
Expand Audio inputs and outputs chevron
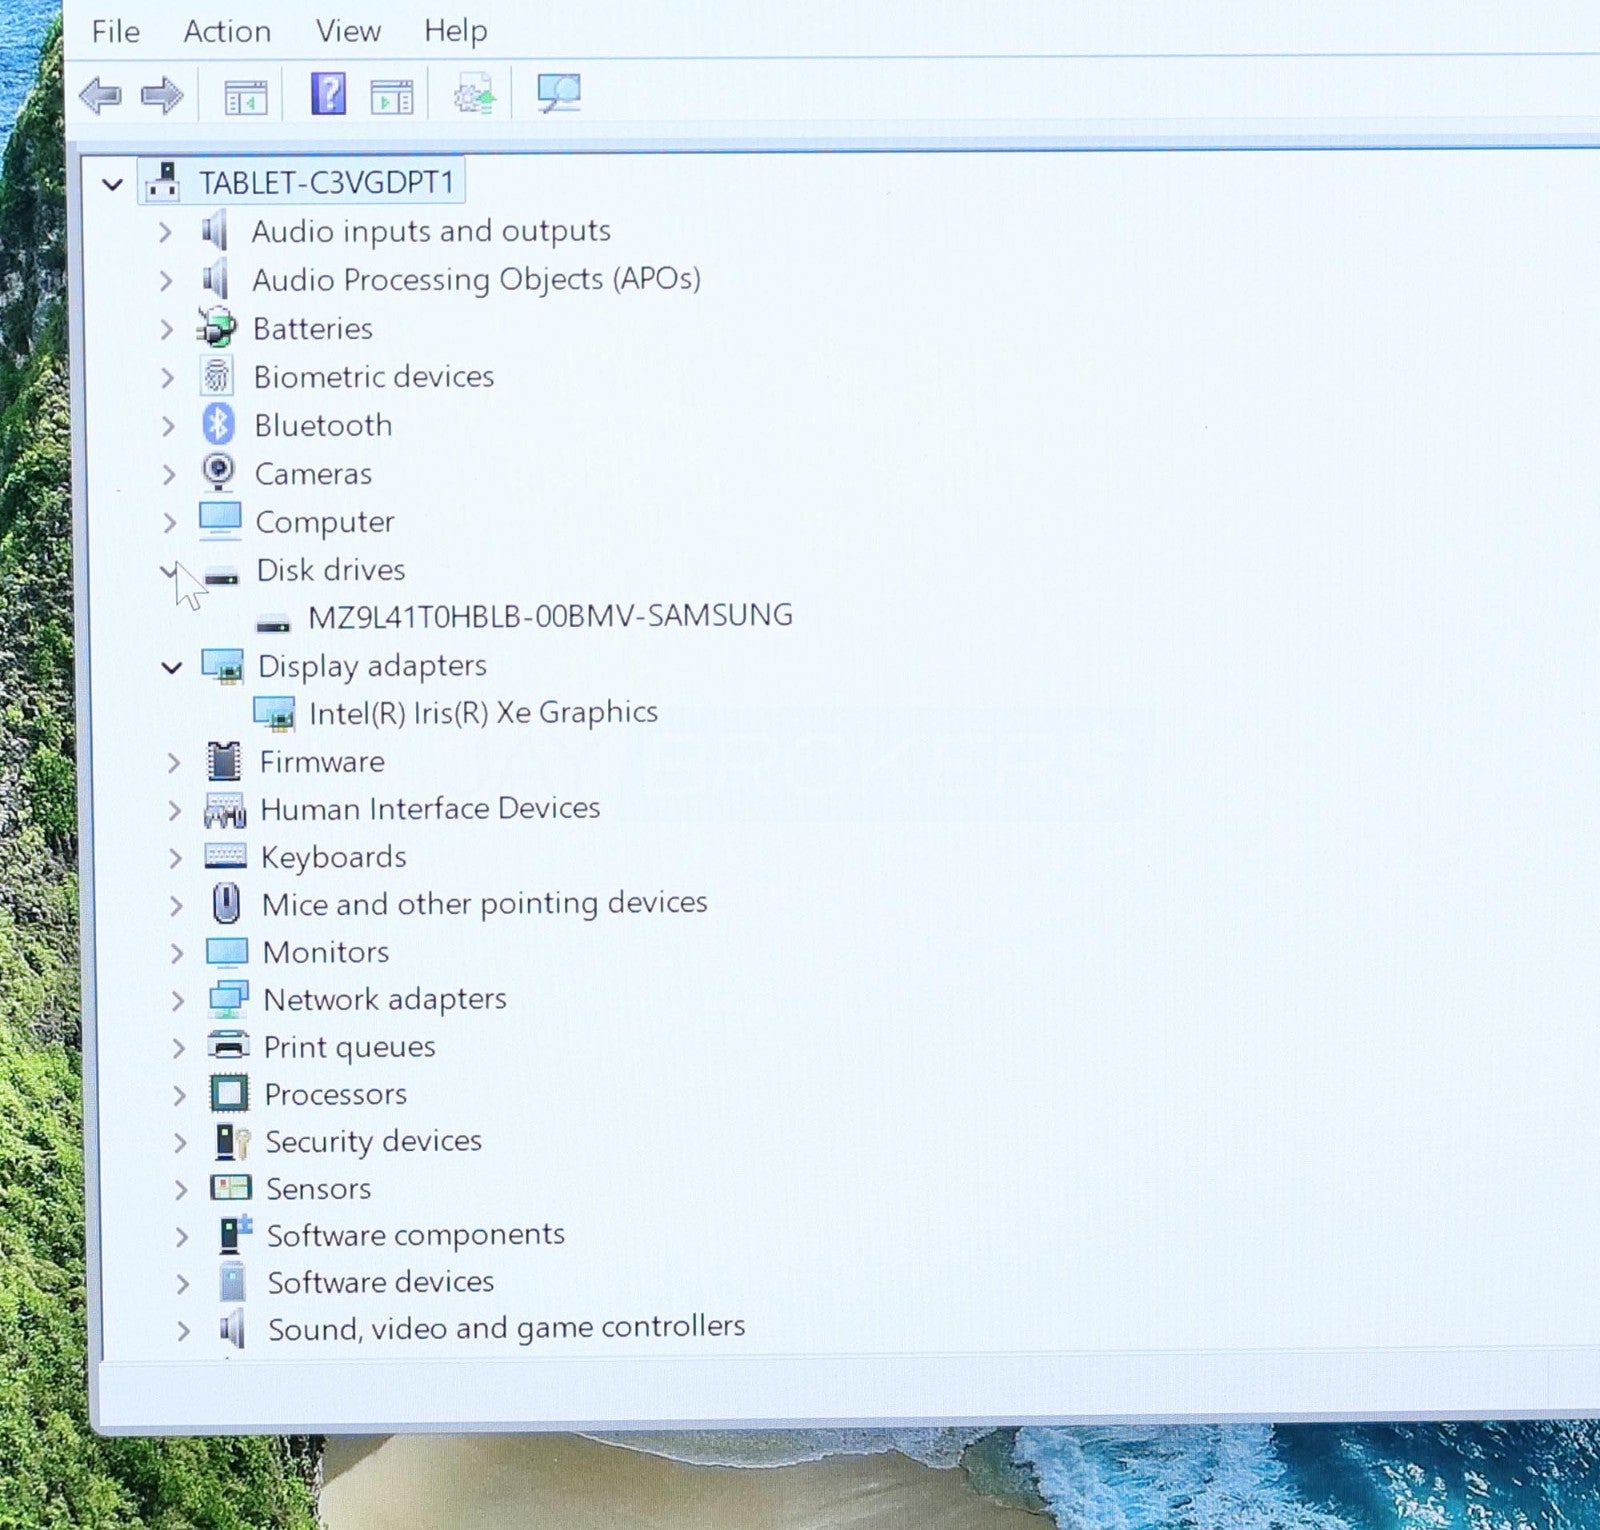click(165, 232)
